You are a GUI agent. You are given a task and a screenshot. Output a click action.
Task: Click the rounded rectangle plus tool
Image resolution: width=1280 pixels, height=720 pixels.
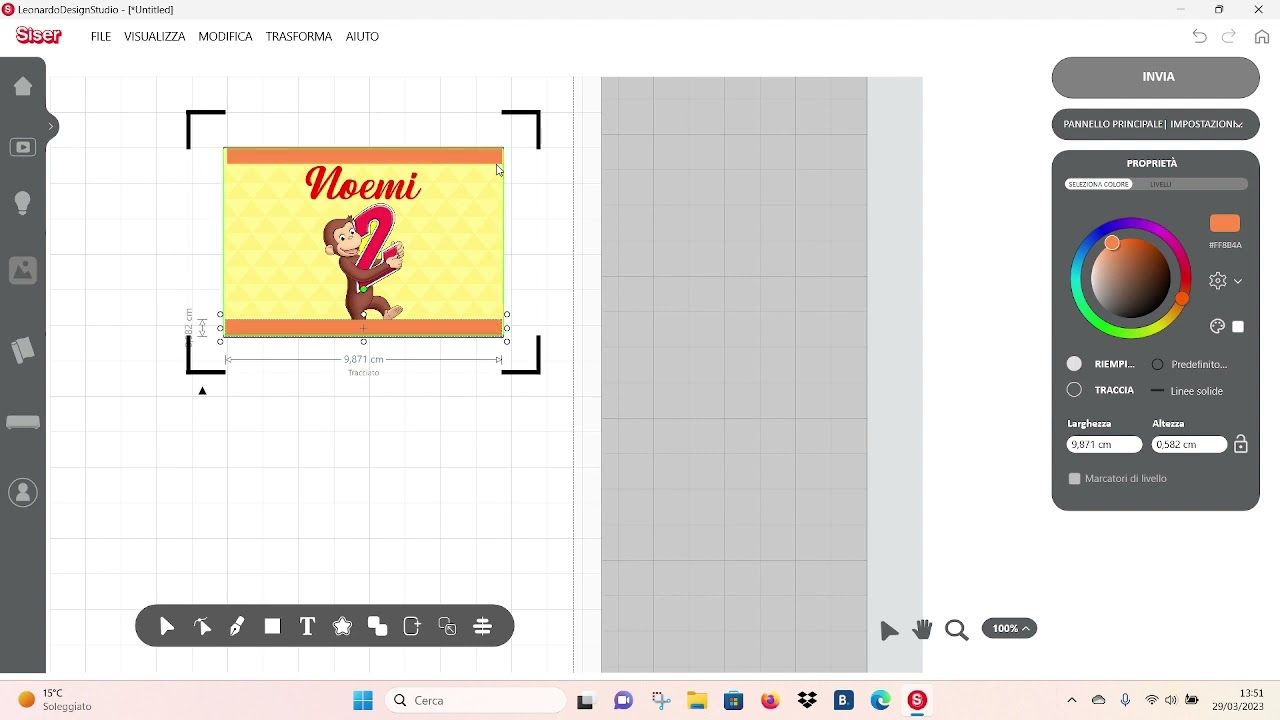click(412, 627)
